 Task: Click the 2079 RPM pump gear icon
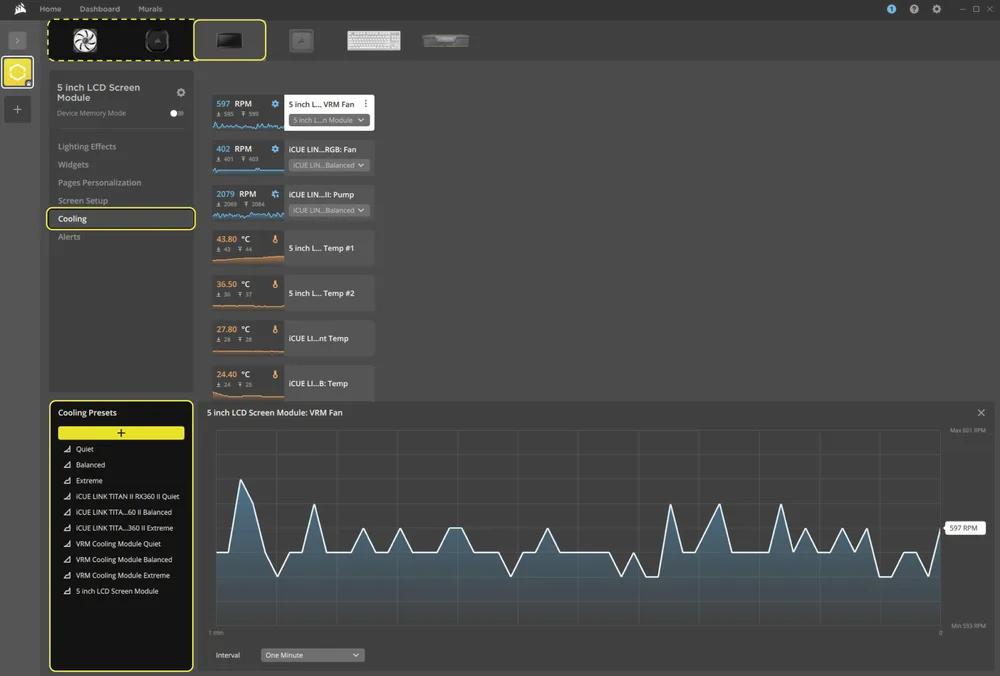click(x=275, y=195)
